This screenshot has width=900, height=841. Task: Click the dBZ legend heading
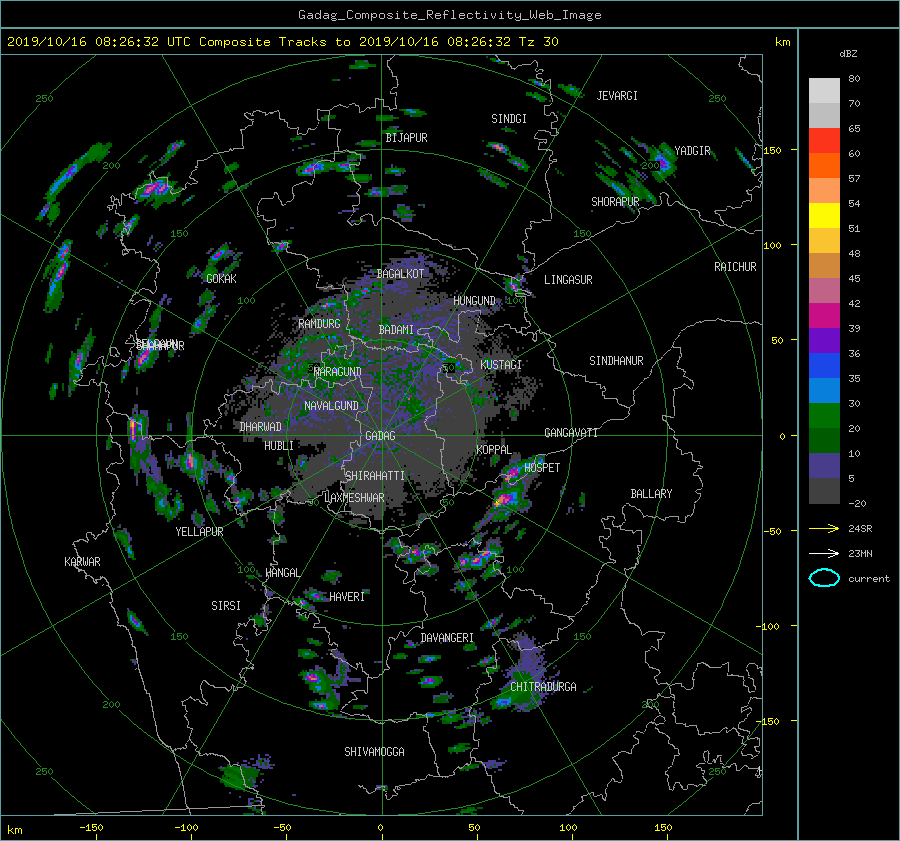point(848,54)
